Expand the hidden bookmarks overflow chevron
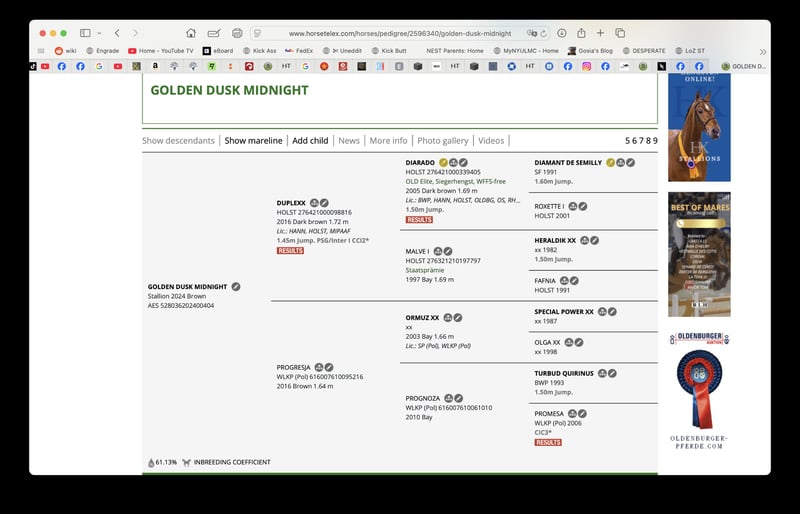 point(763,50)
